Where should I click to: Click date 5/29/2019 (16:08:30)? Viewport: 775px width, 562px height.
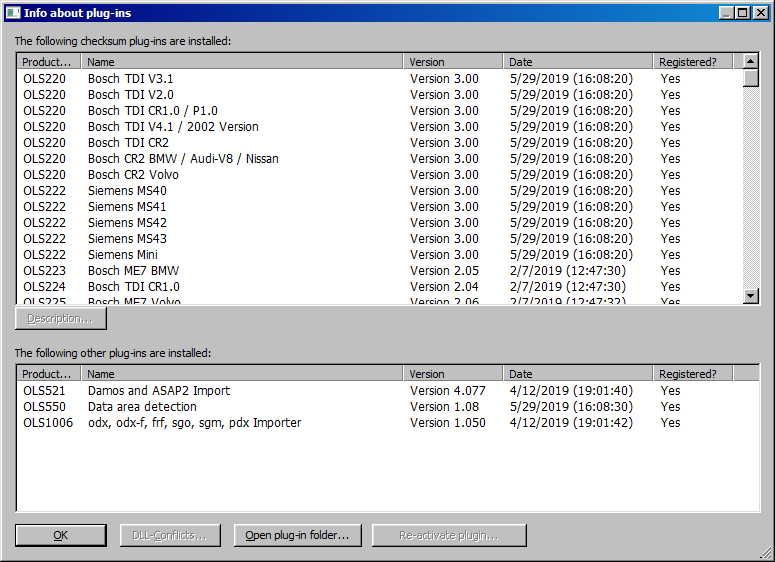tap(571, 407)
